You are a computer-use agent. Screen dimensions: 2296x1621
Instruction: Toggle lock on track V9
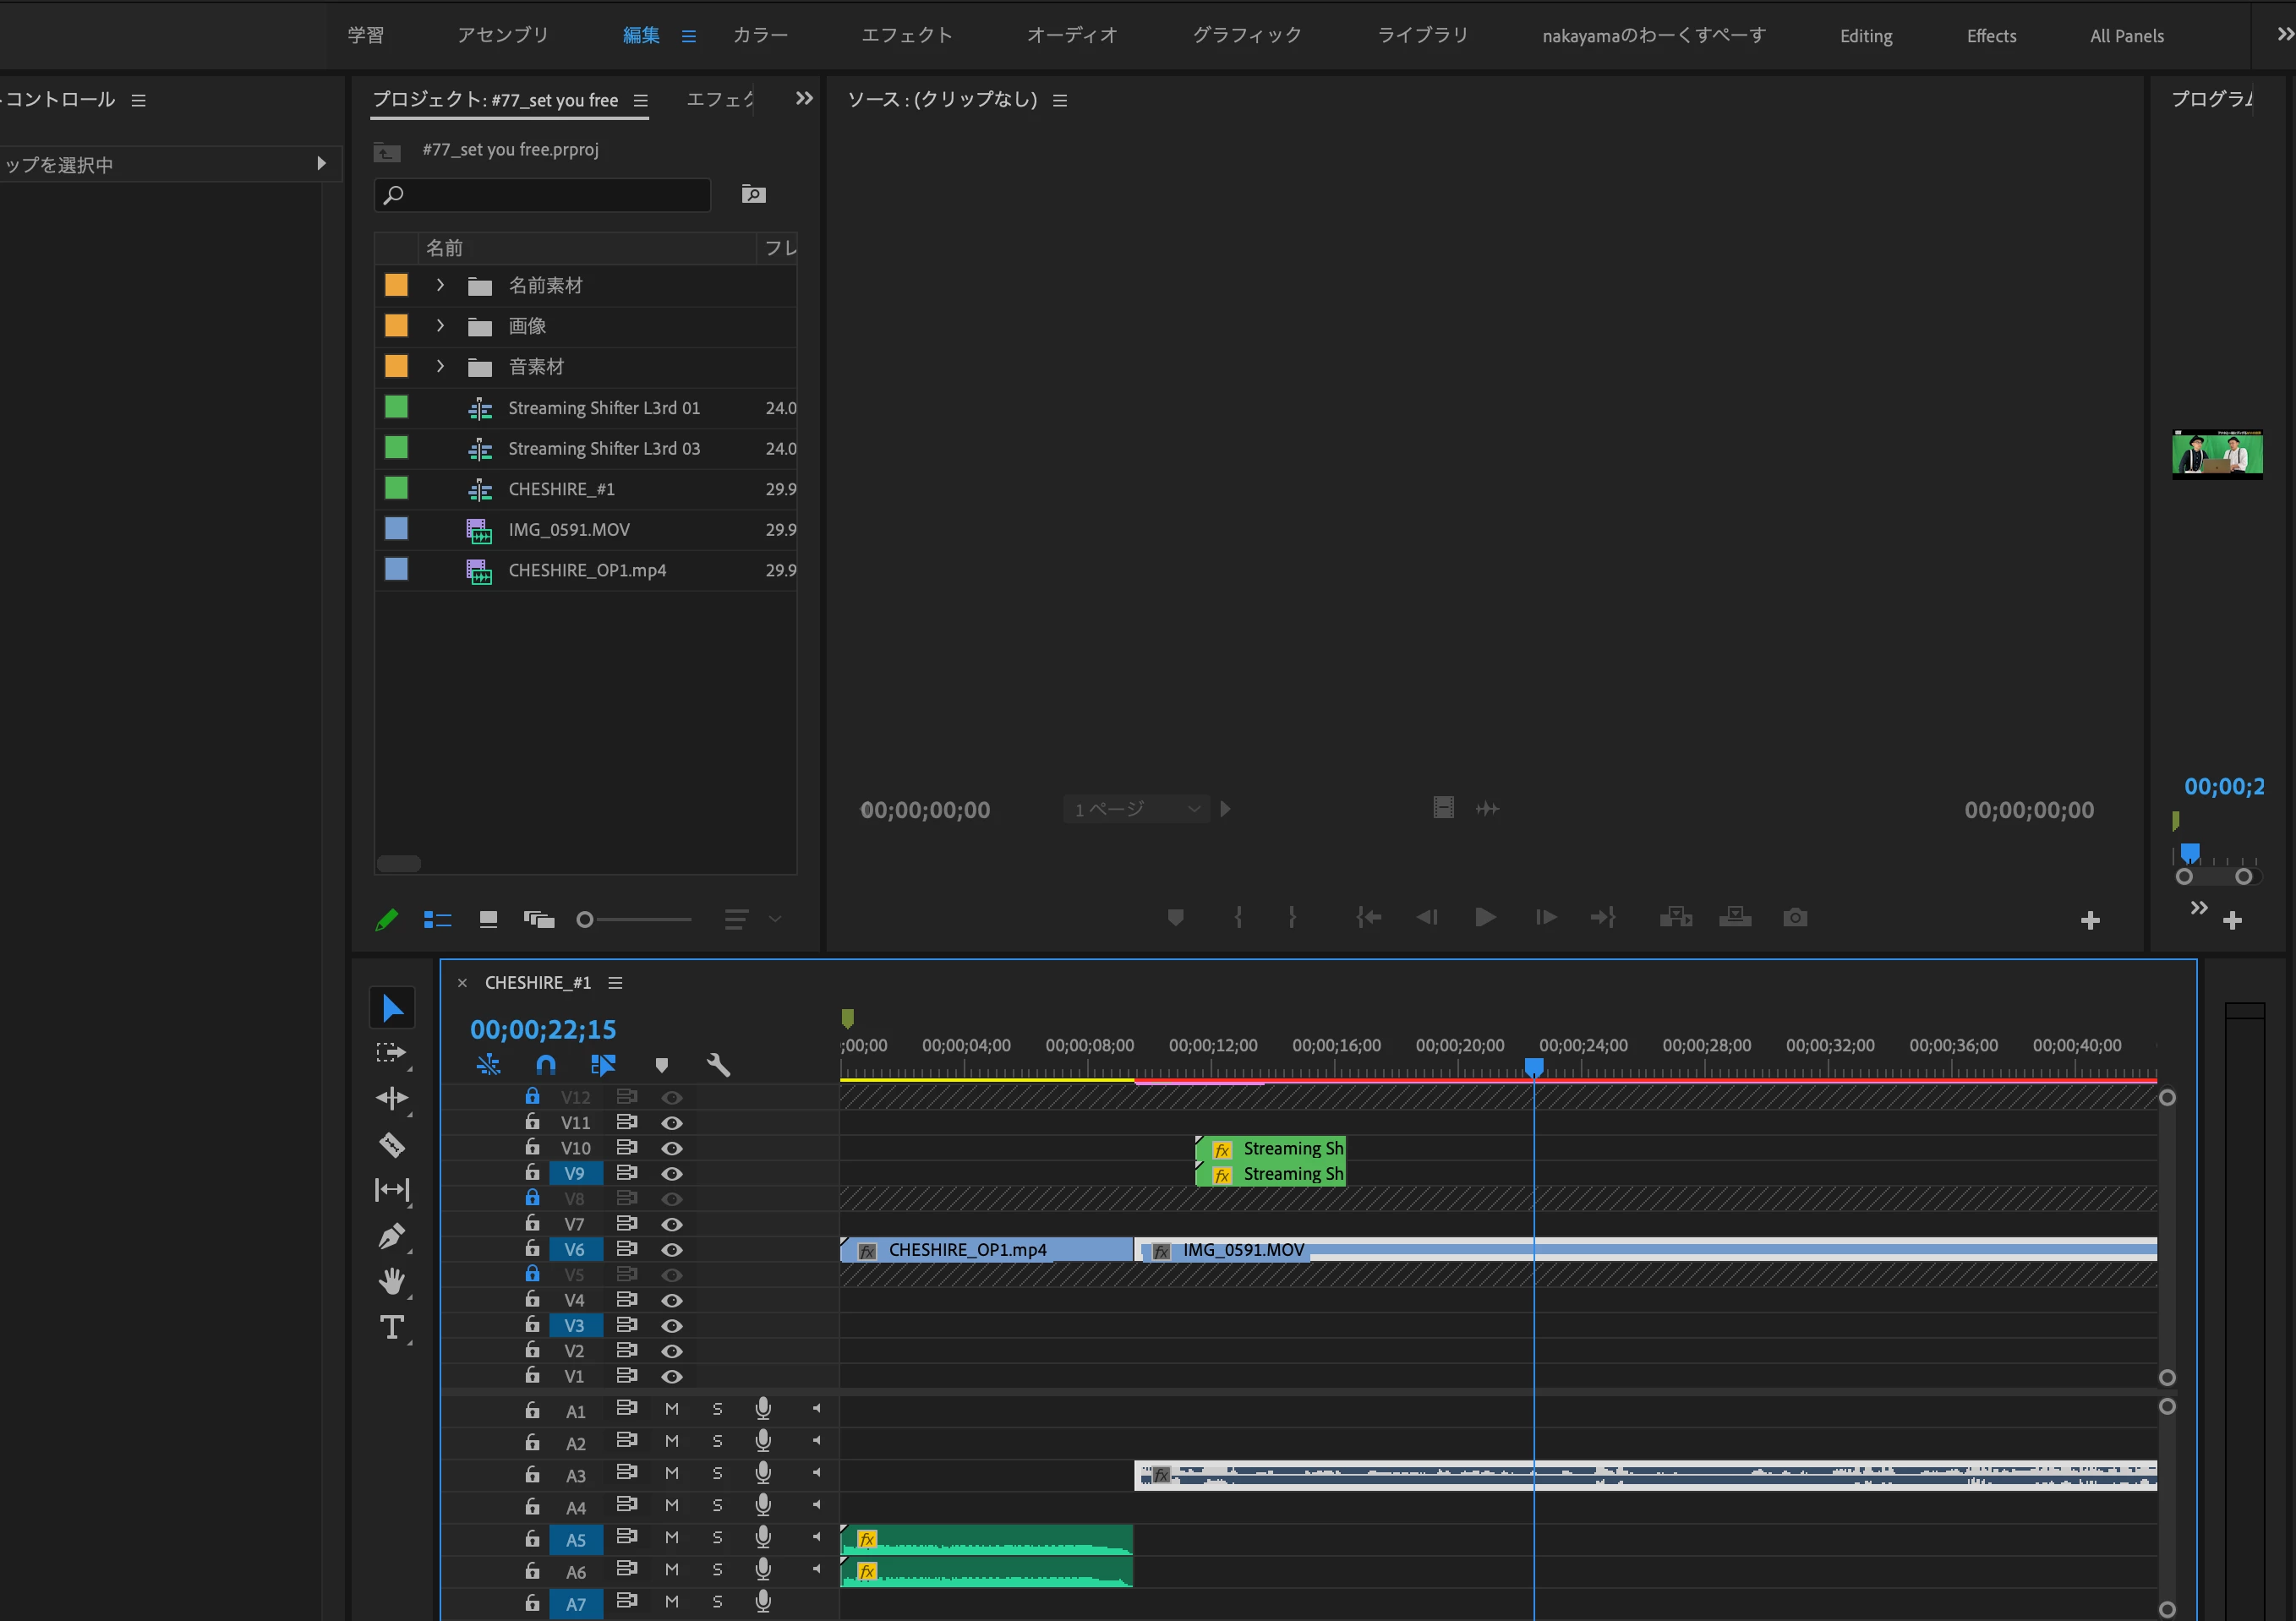pos(532,1172)
